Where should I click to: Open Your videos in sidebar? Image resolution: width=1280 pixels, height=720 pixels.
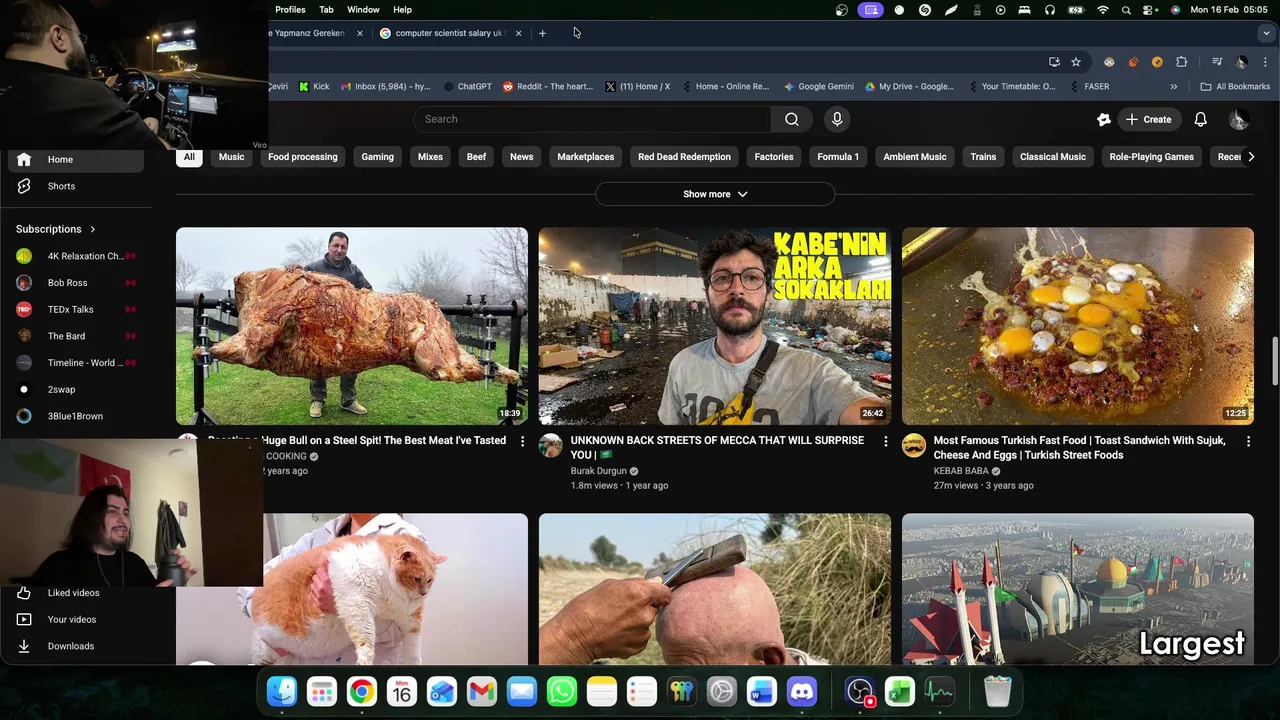point(76,620)
